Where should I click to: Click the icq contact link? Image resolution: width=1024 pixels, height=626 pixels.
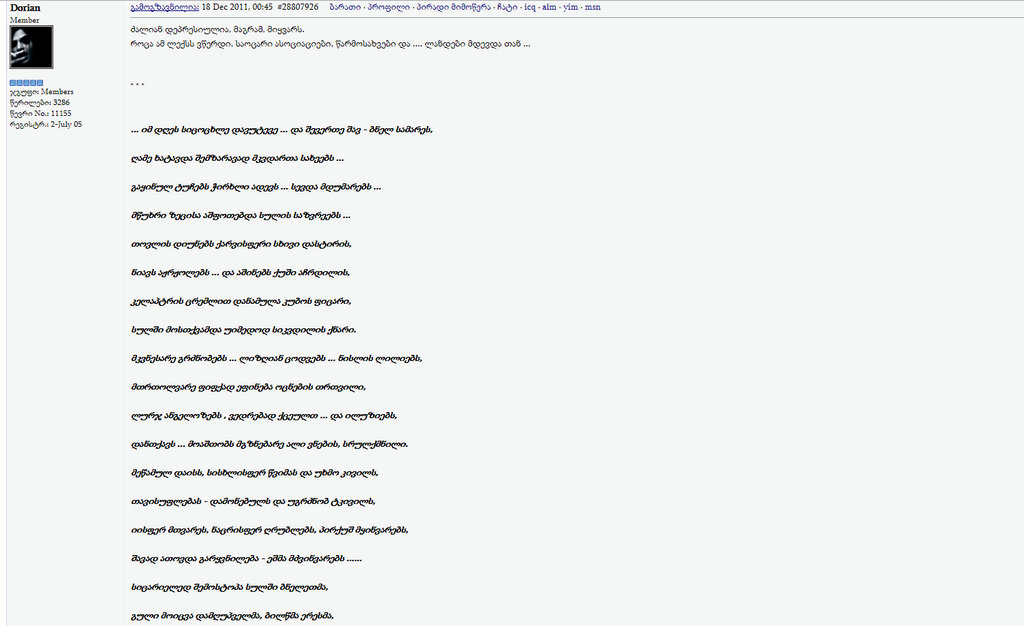(530, 7)
